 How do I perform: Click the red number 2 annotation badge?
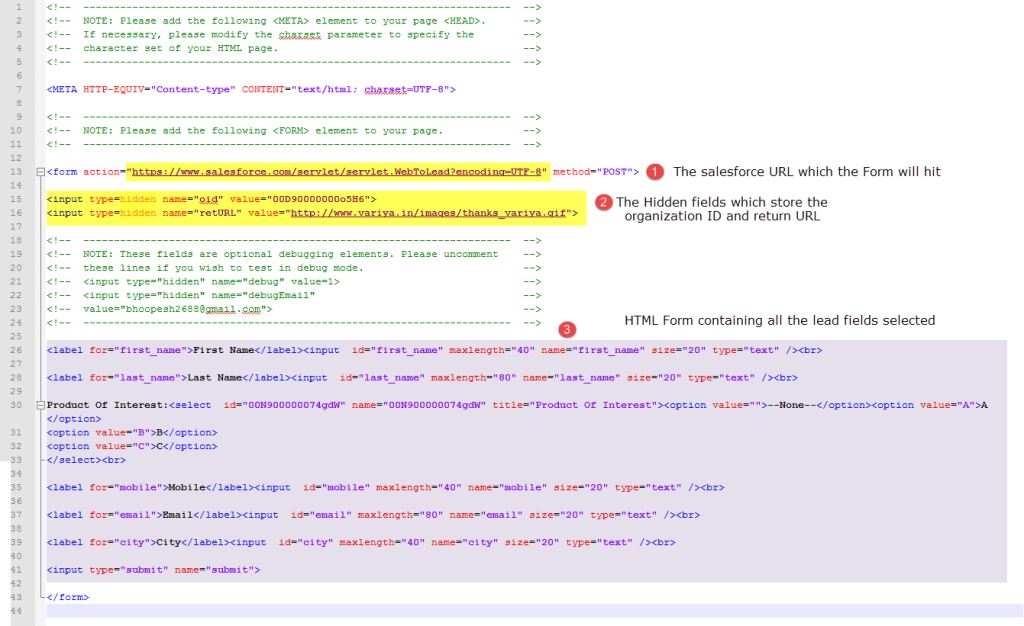click(x=603, y=203)
